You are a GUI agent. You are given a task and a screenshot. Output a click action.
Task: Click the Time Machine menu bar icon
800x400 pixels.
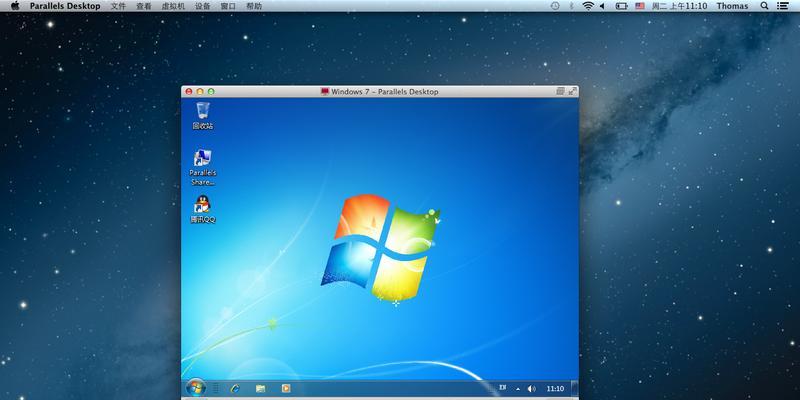pos(555,6)
